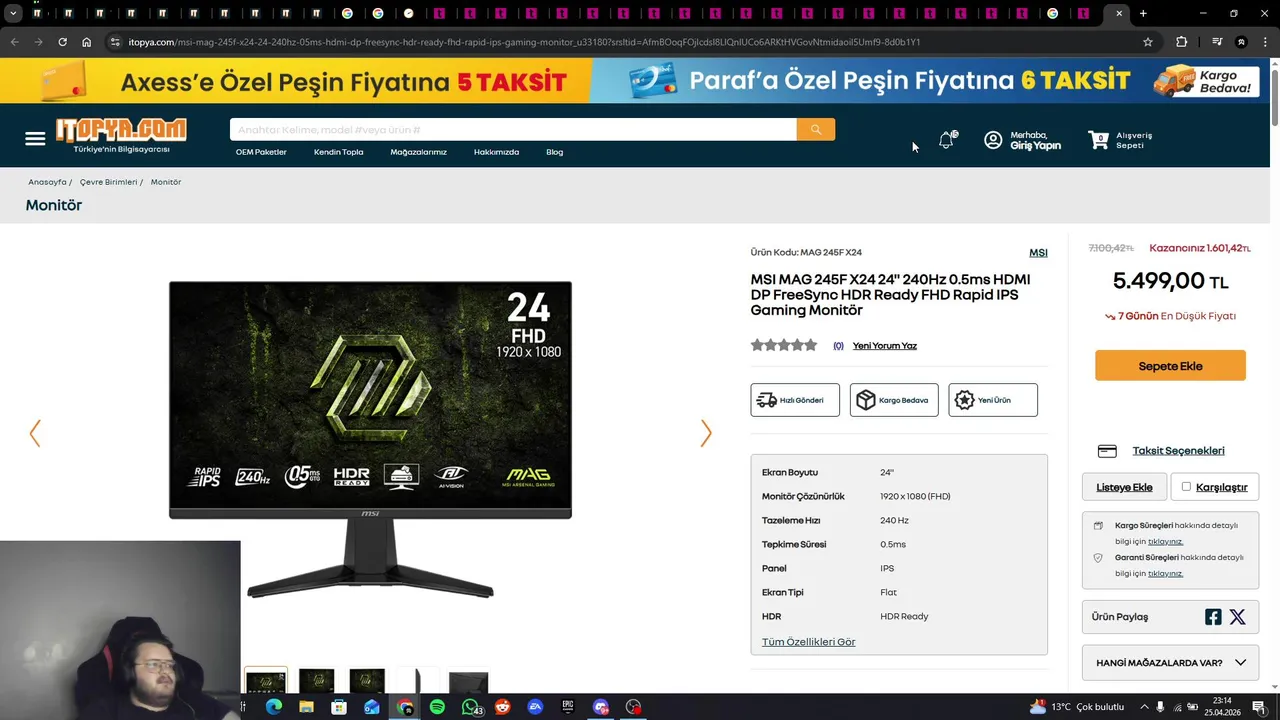Screen dimensions: 1280x720
Task: Click the credit card icon beside Taksit Seçenekleri
Action: (1107, 451)
